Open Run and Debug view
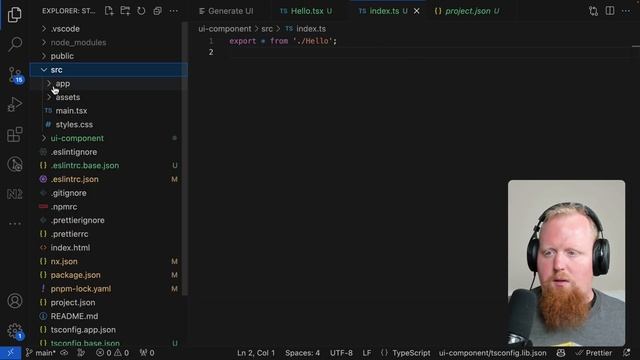The image size is (640, 360). pyautogui.click(x=15, y=104)
